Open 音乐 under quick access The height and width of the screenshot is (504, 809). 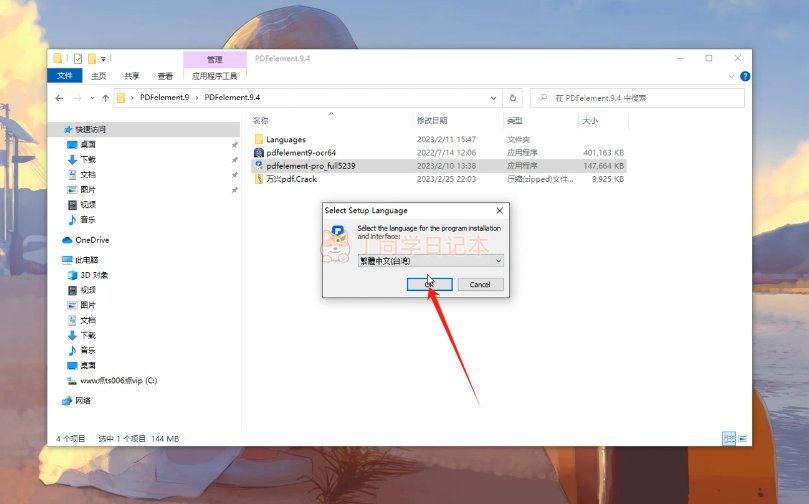88,219
